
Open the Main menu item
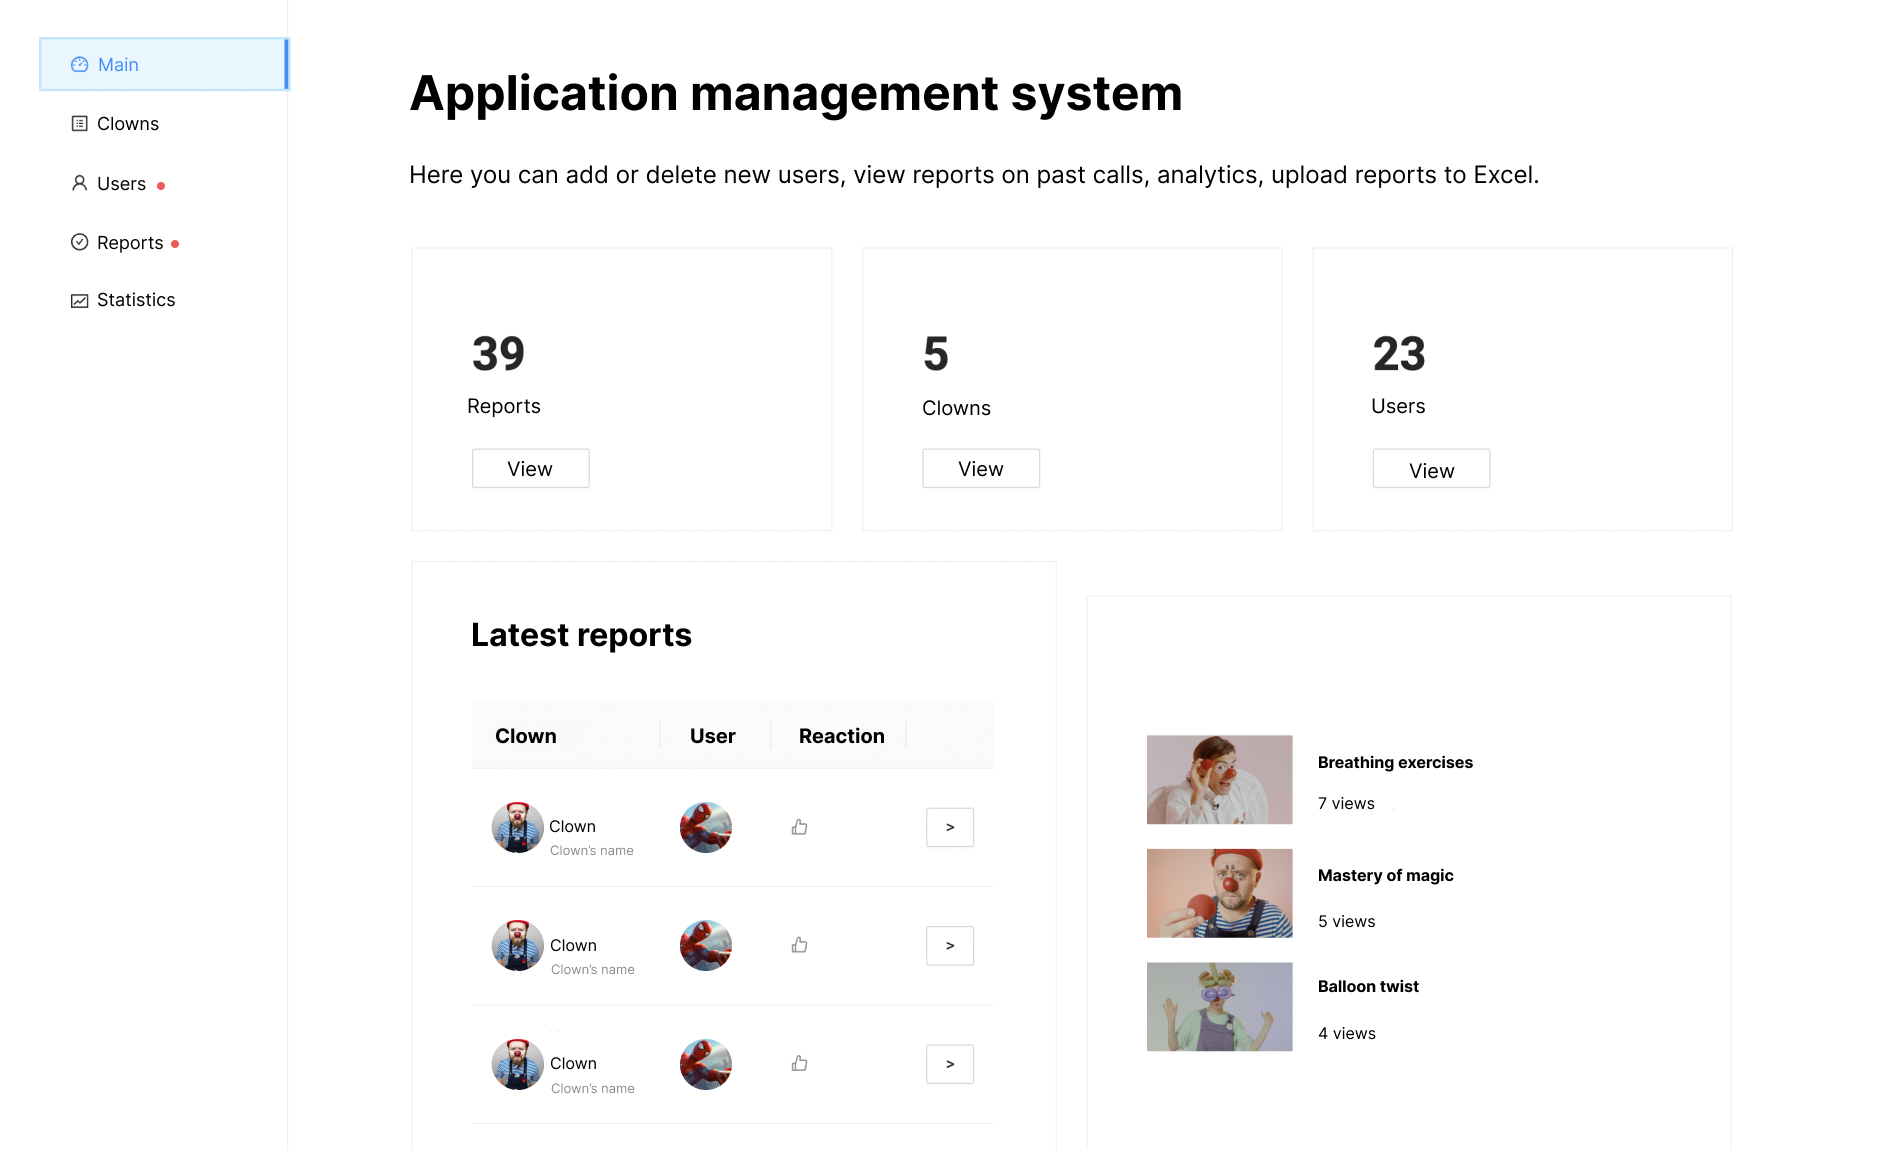pyautogui.click(x=164, y=64)
